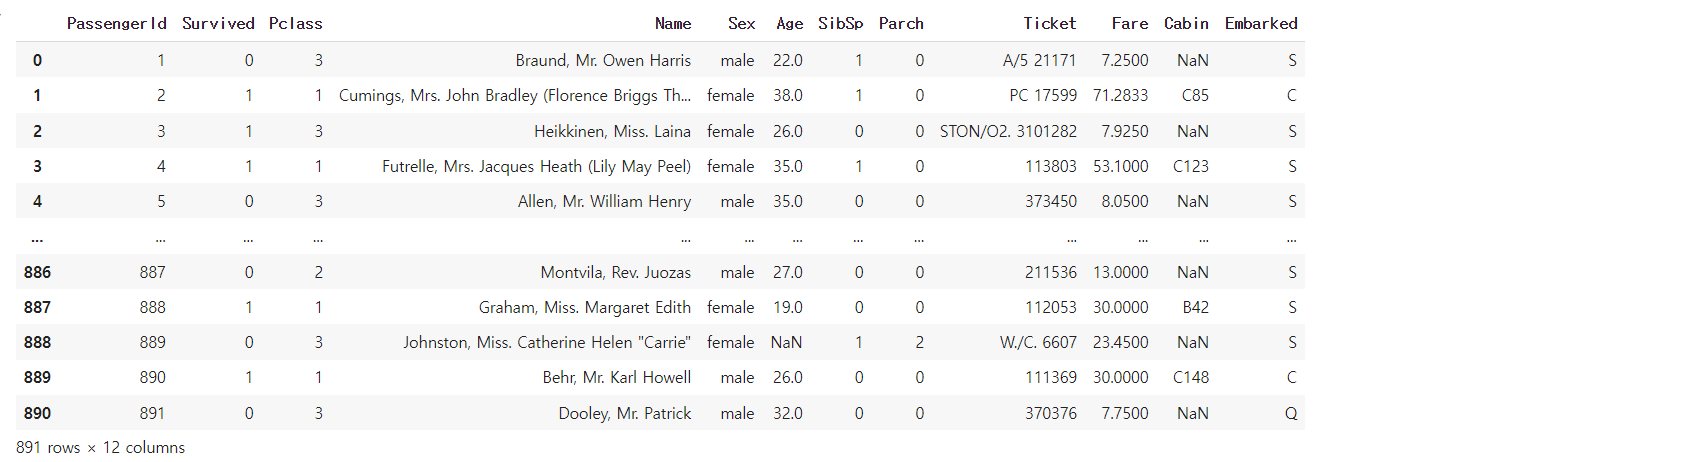Click cabin value C123
This screenshot has width=1705, height=462.
pyautogui.click(x=1190, y=166)
